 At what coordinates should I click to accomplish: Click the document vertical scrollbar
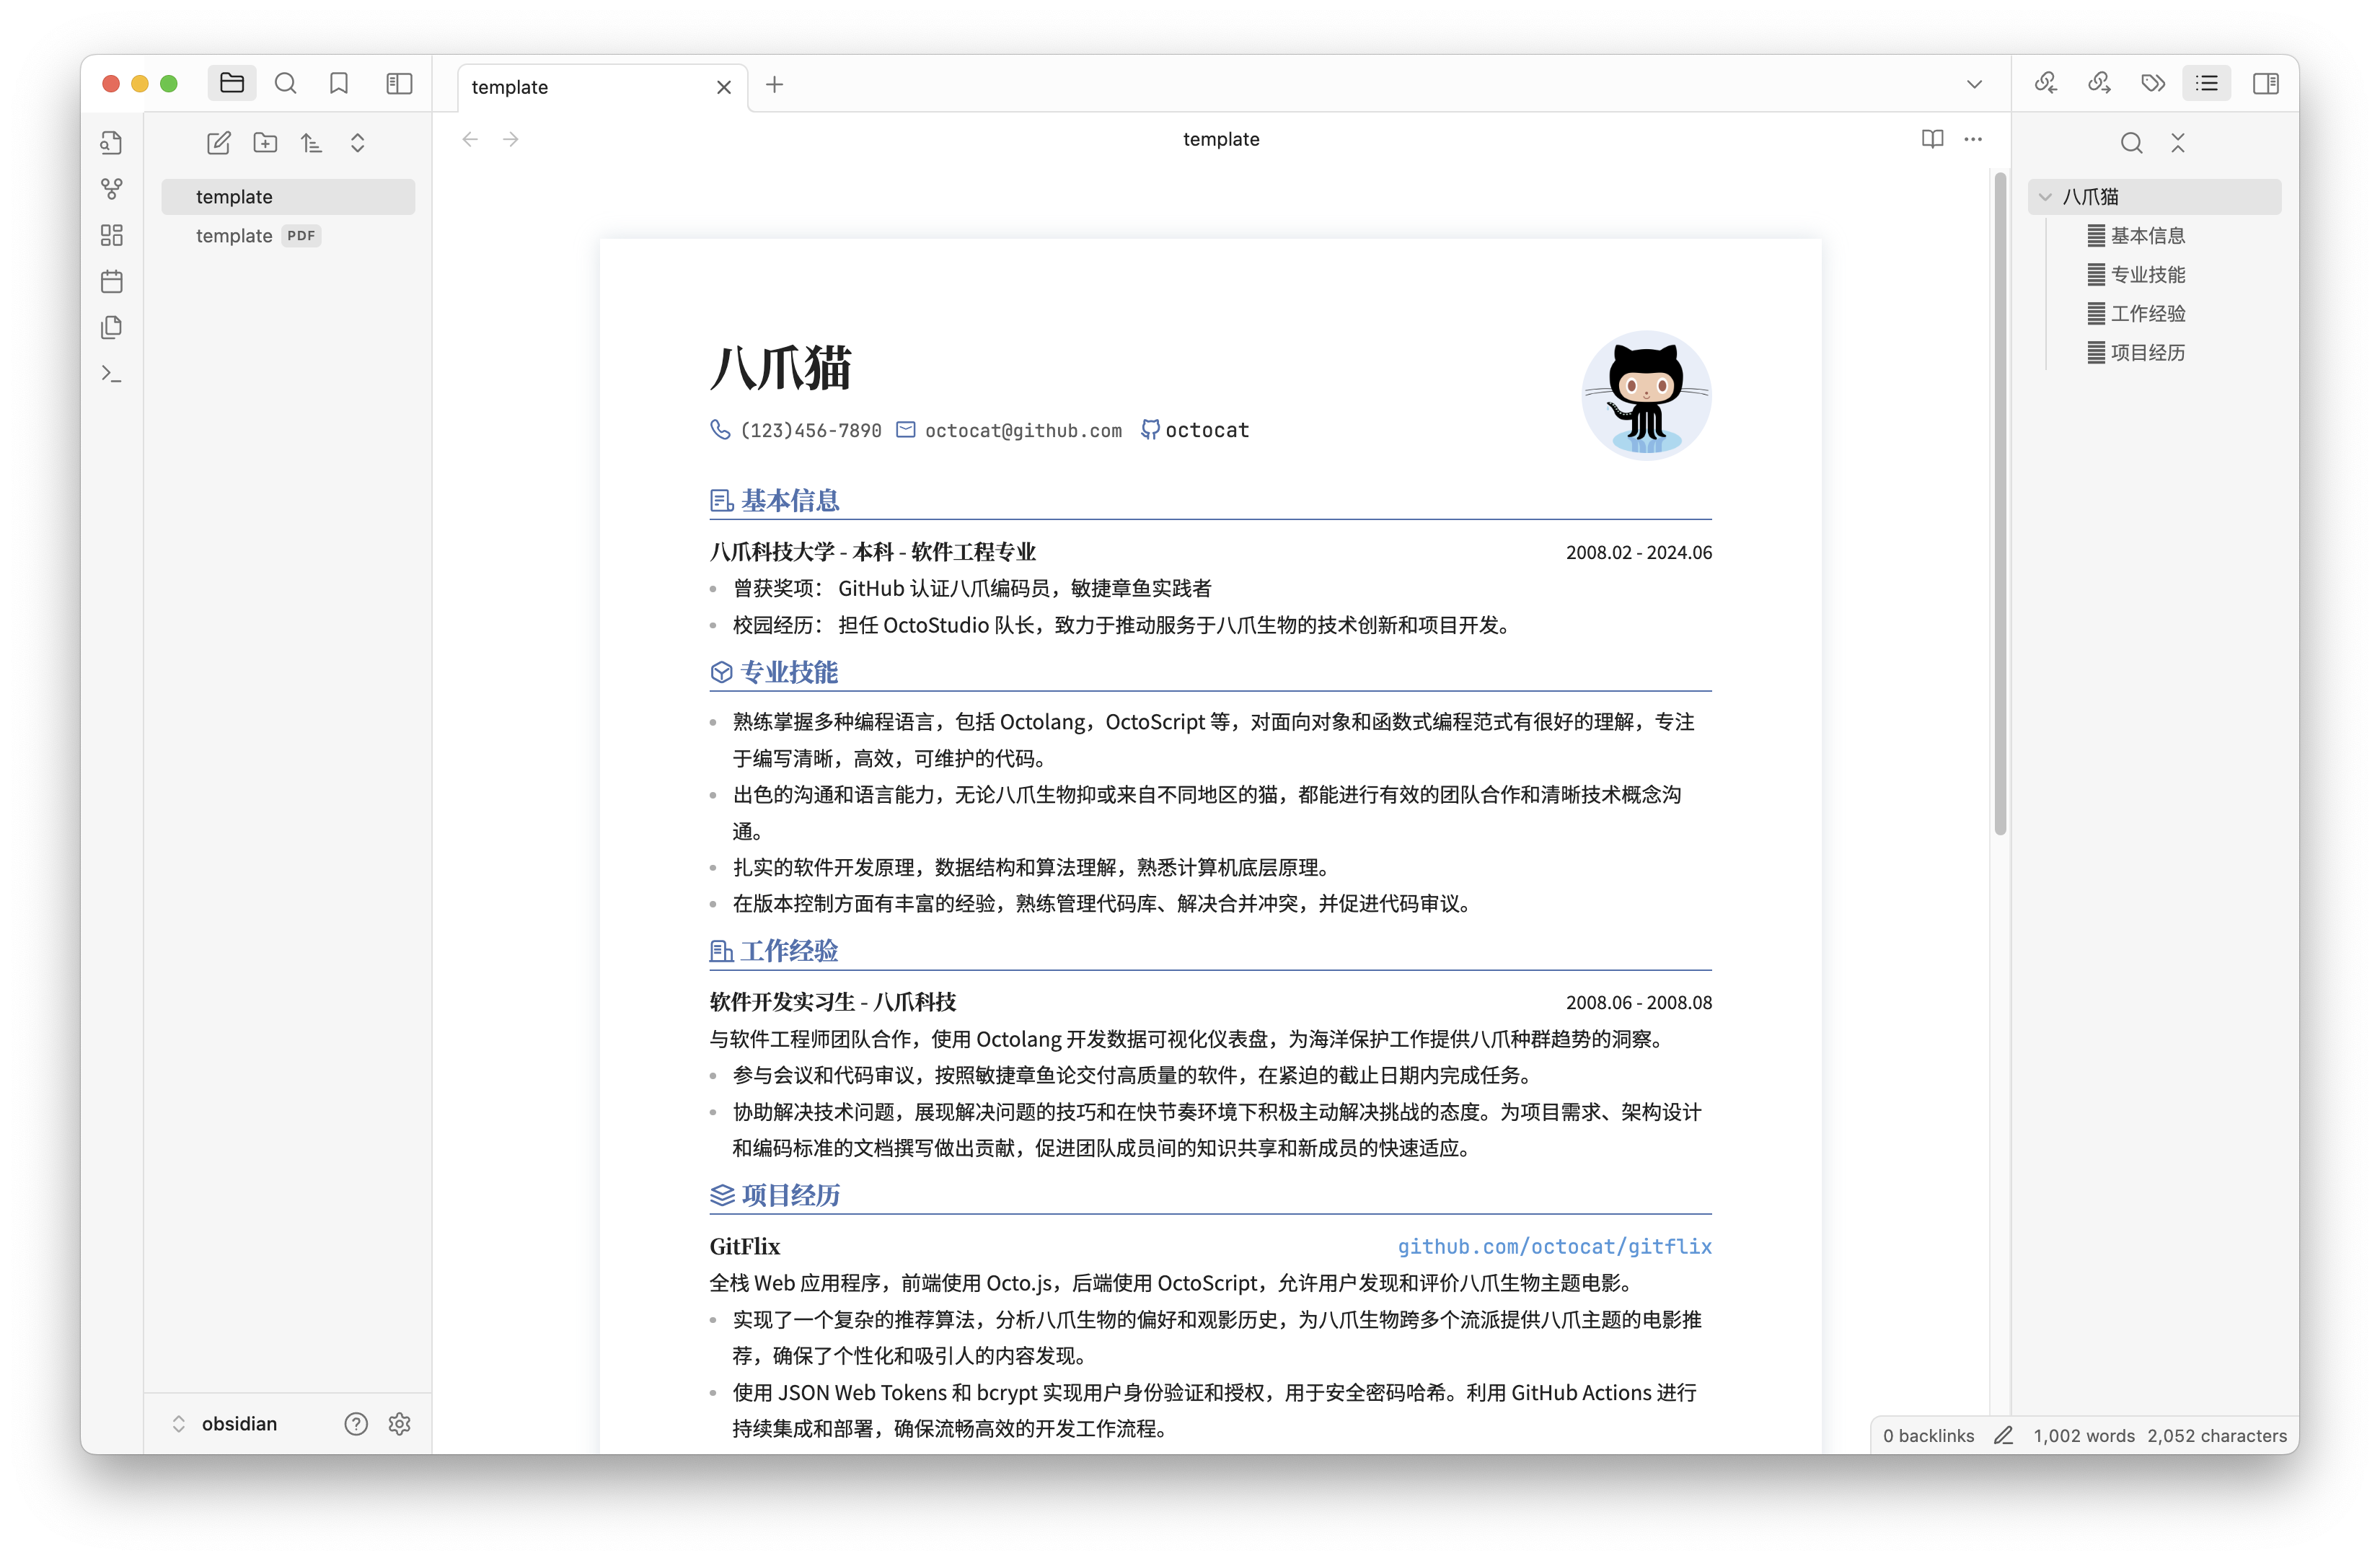coord(2000,500)
